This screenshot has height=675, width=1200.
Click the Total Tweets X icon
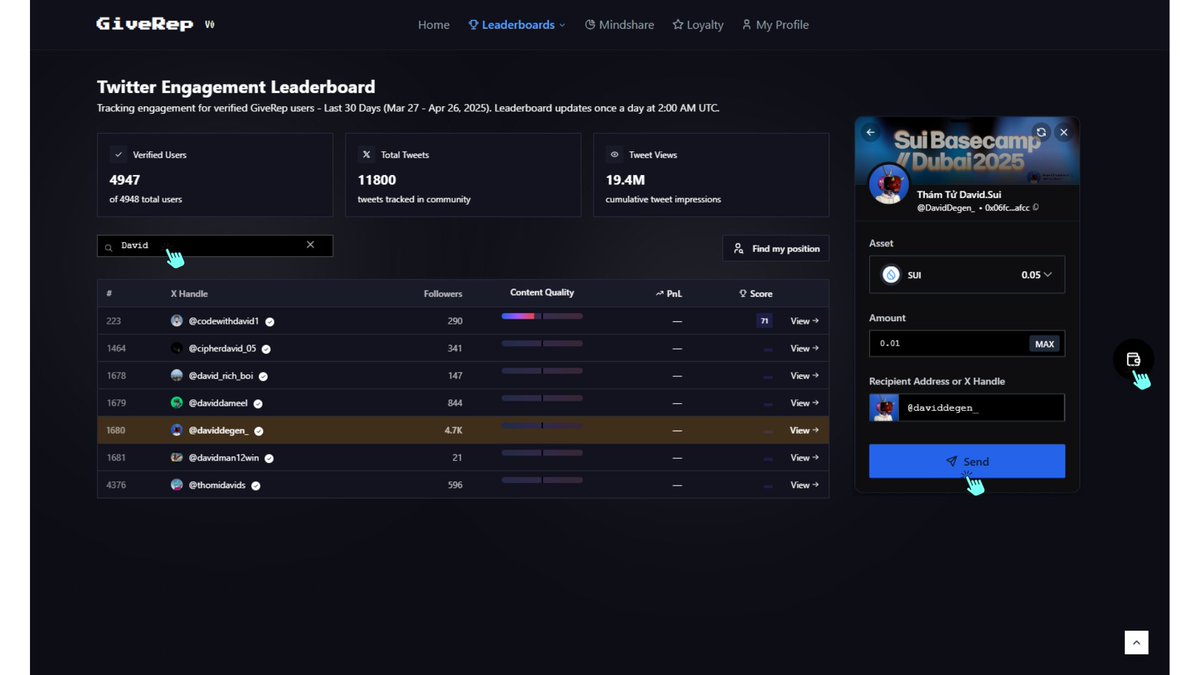click(x=366, y=155)
